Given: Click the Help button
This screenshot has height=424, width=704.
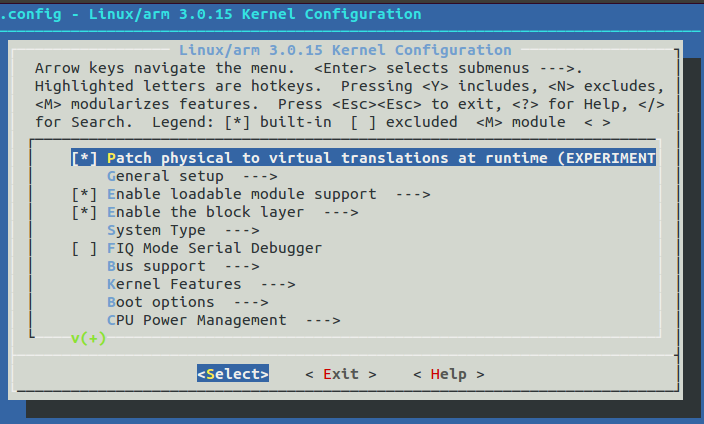Looking at the screenshot, I should [x=449, y=374].
